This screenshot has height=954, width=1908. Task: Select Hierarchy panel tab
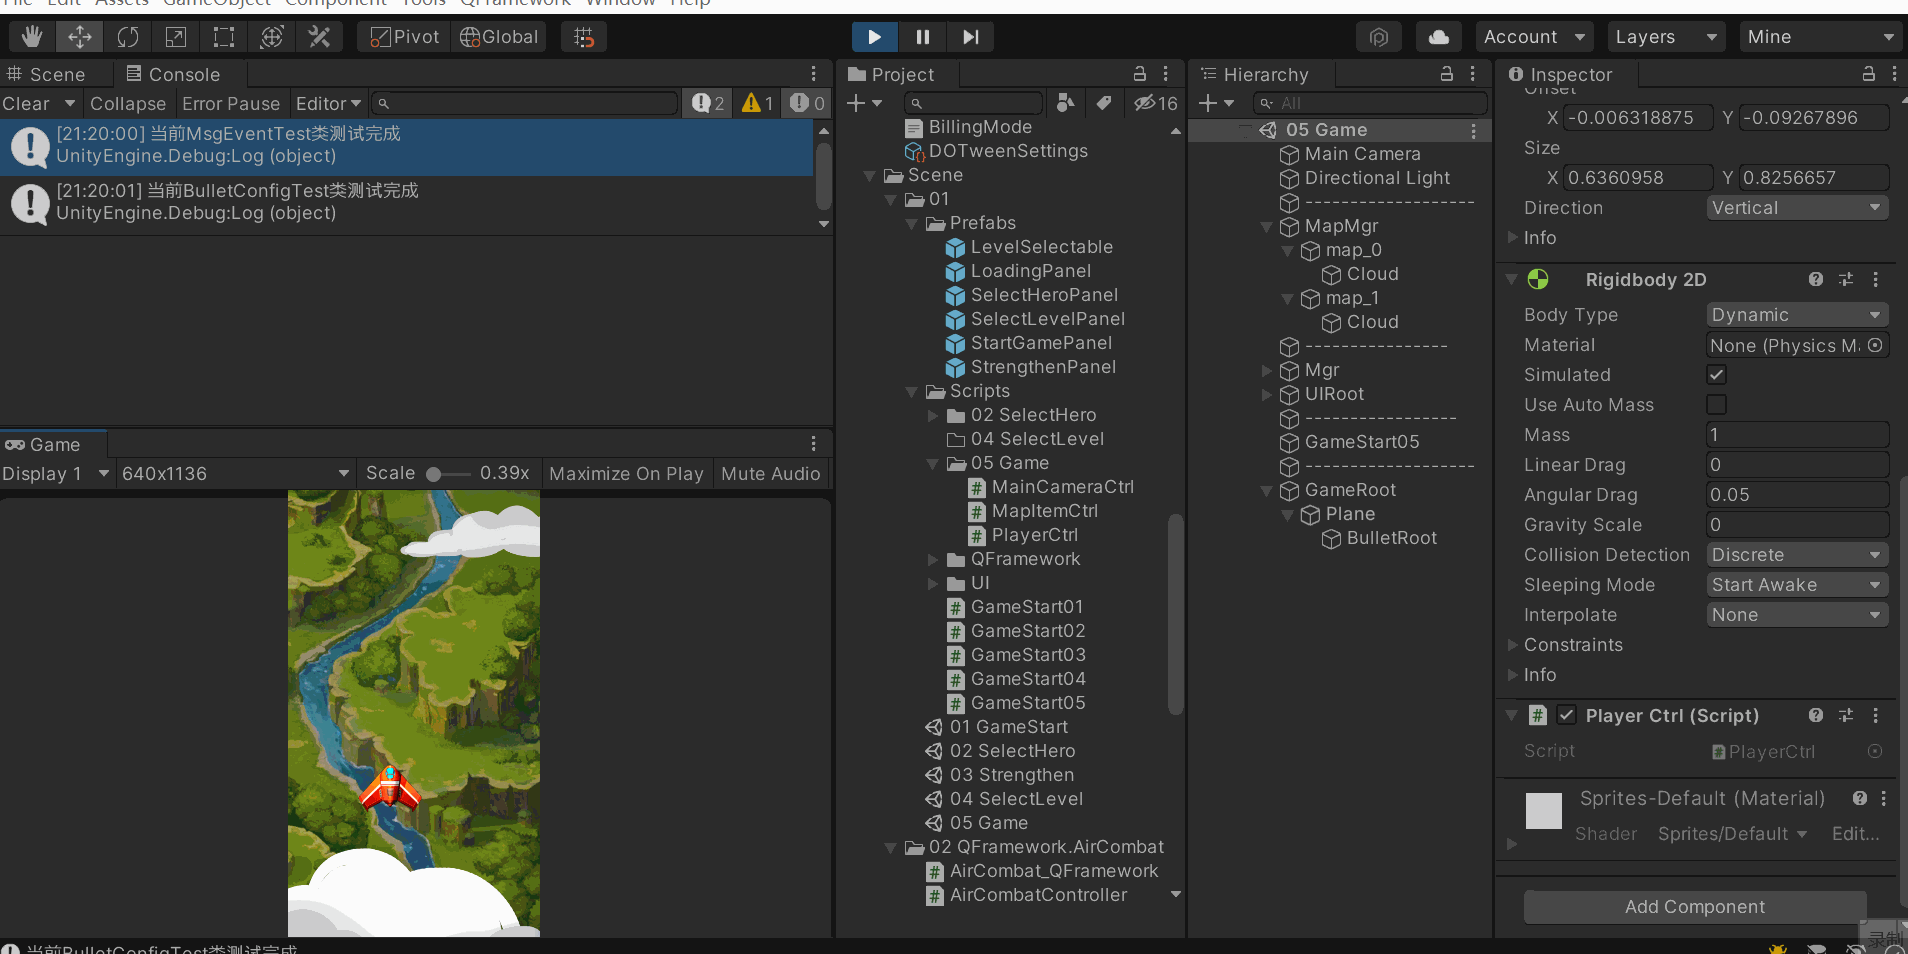1255,74
